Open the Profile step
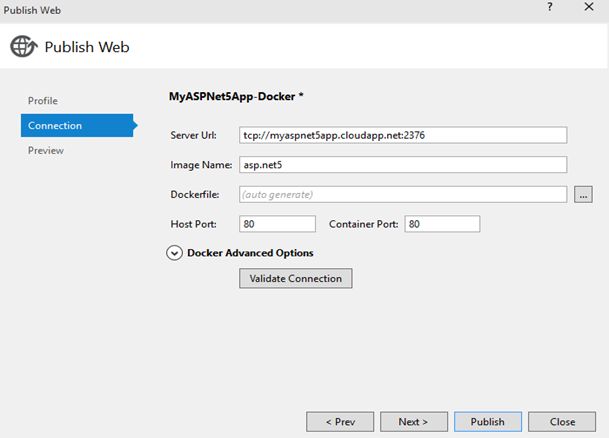Viewport: 609px width, 438px height. tap(43, 101)
